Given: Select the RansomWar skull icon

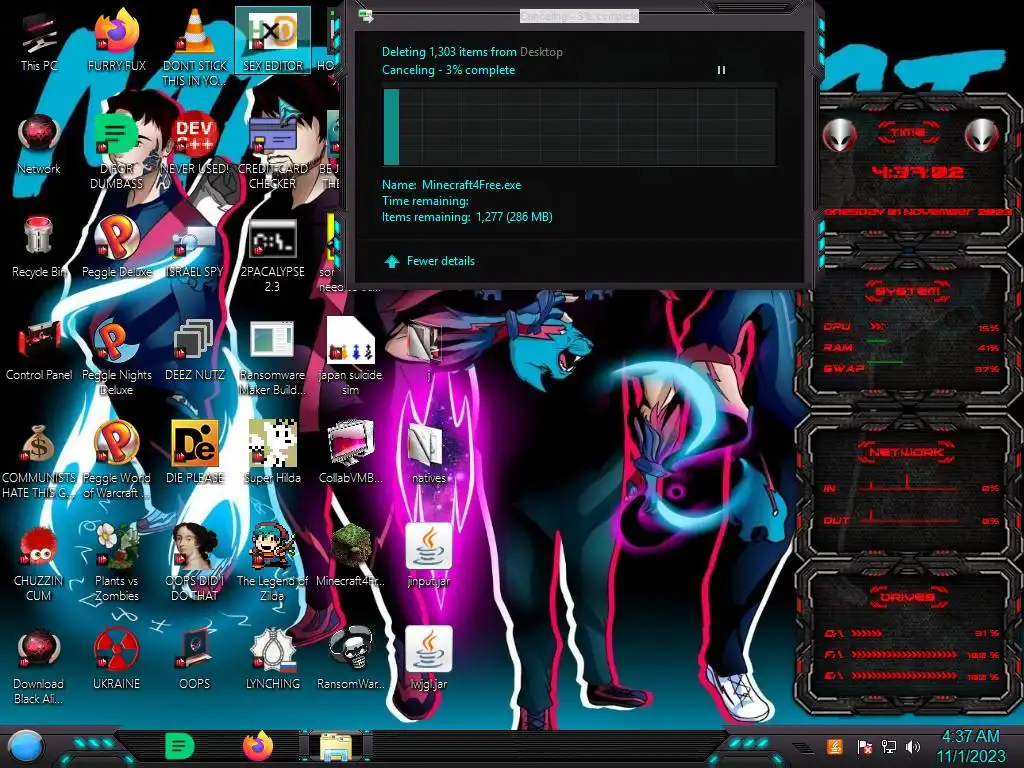Looking at the screenshot, I should tap(350, 660).
